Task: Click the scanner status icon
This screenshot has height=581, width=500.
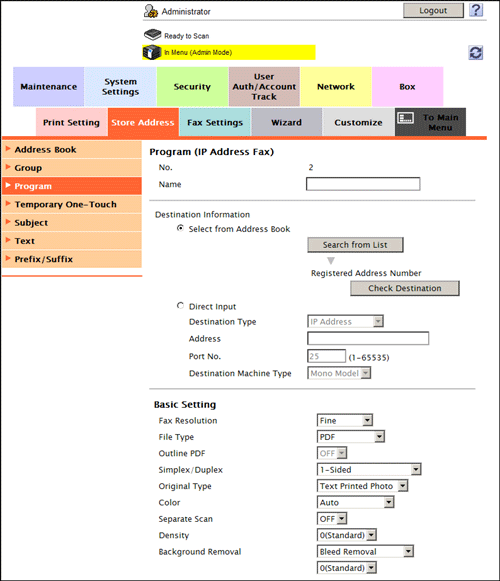Action: point(152,35)
